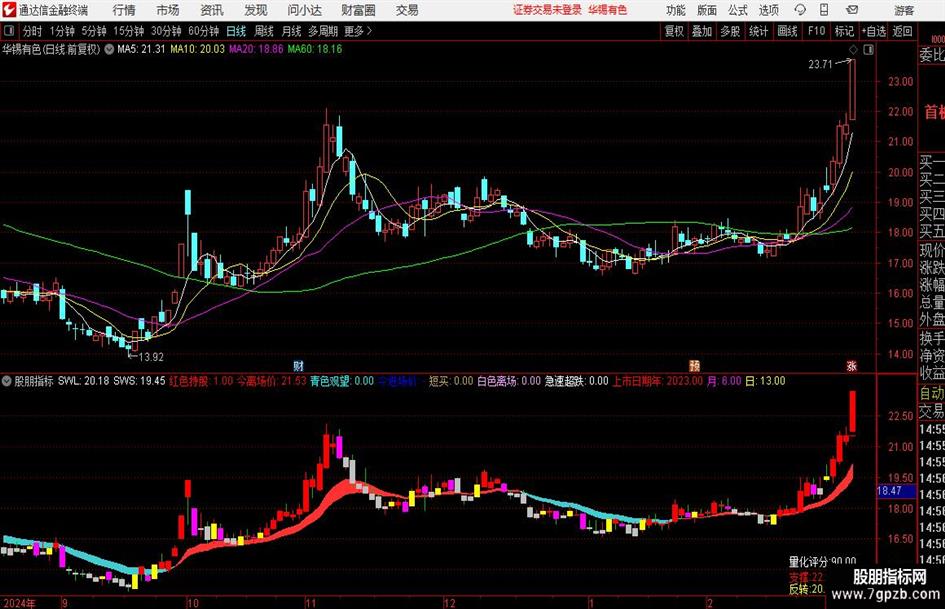The width and height of the screenshot is (945, 609).
Task: Click the diamond marker icon above chart
Action: [x=853, y=50]
